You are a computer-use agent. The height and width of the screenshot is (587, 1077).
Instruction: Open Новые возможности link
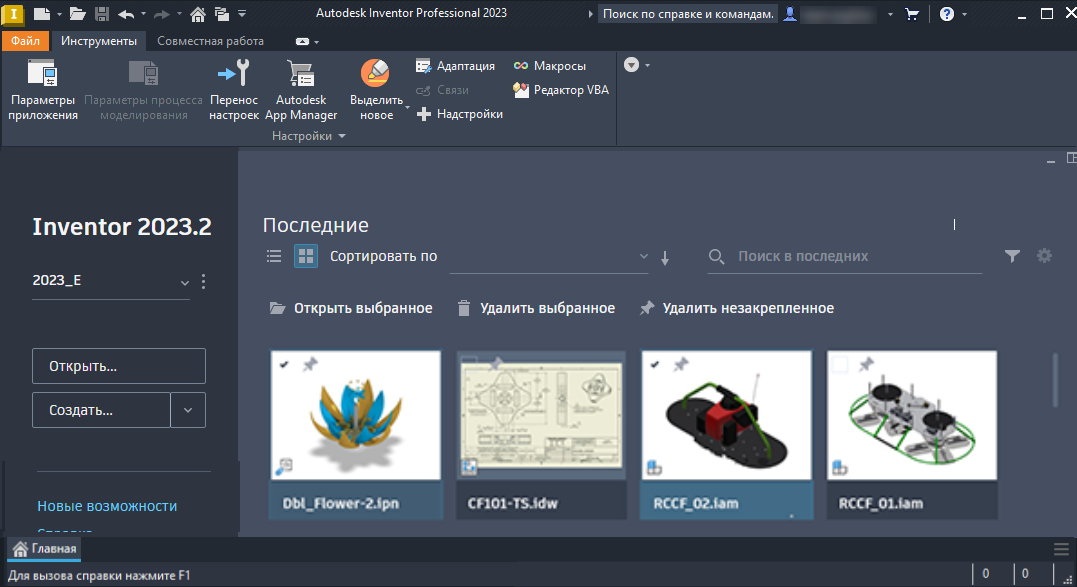coord(107,506)
